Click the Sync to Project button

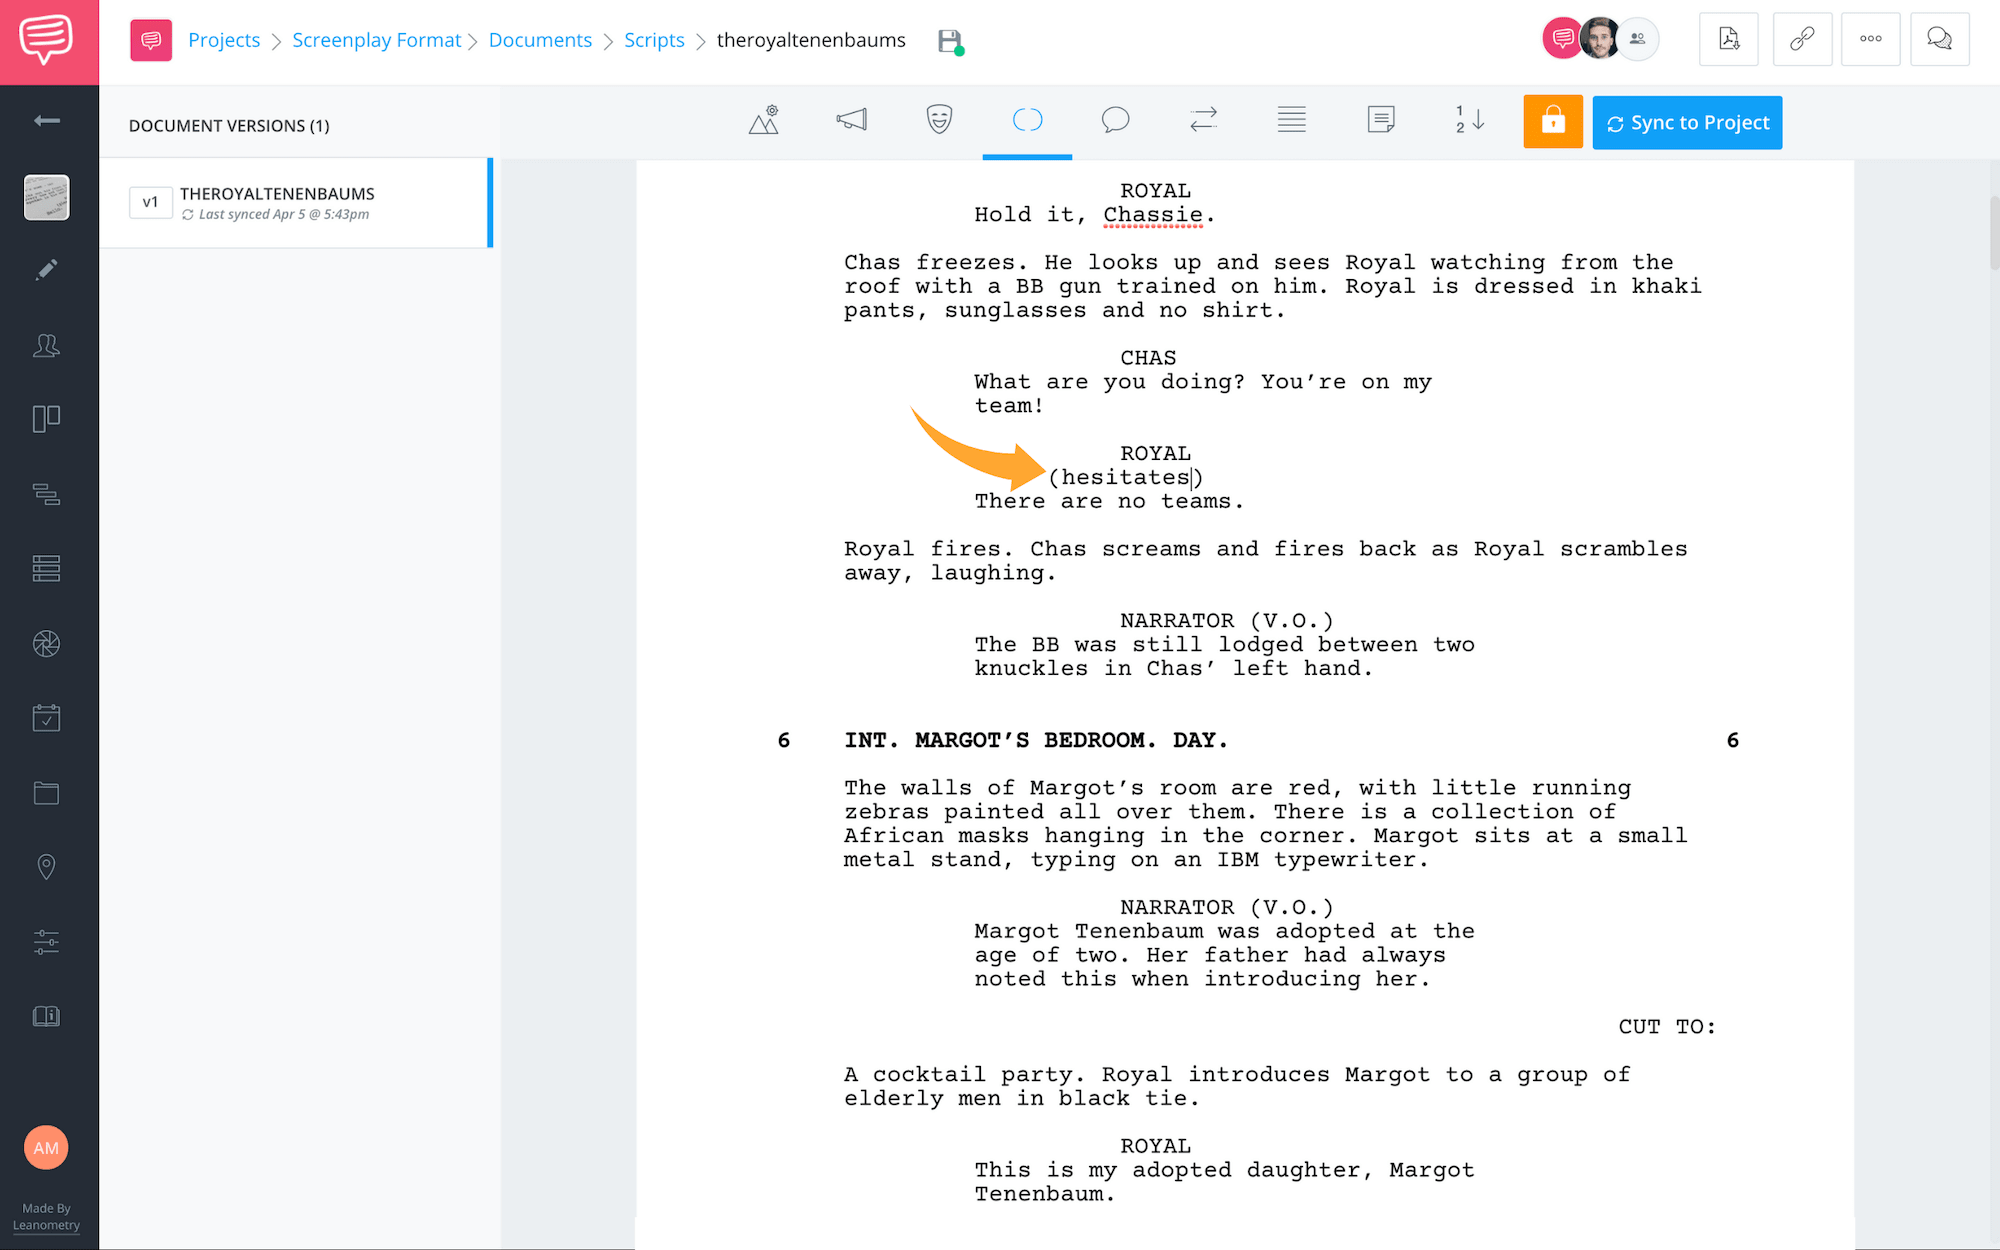(1685, 122)
